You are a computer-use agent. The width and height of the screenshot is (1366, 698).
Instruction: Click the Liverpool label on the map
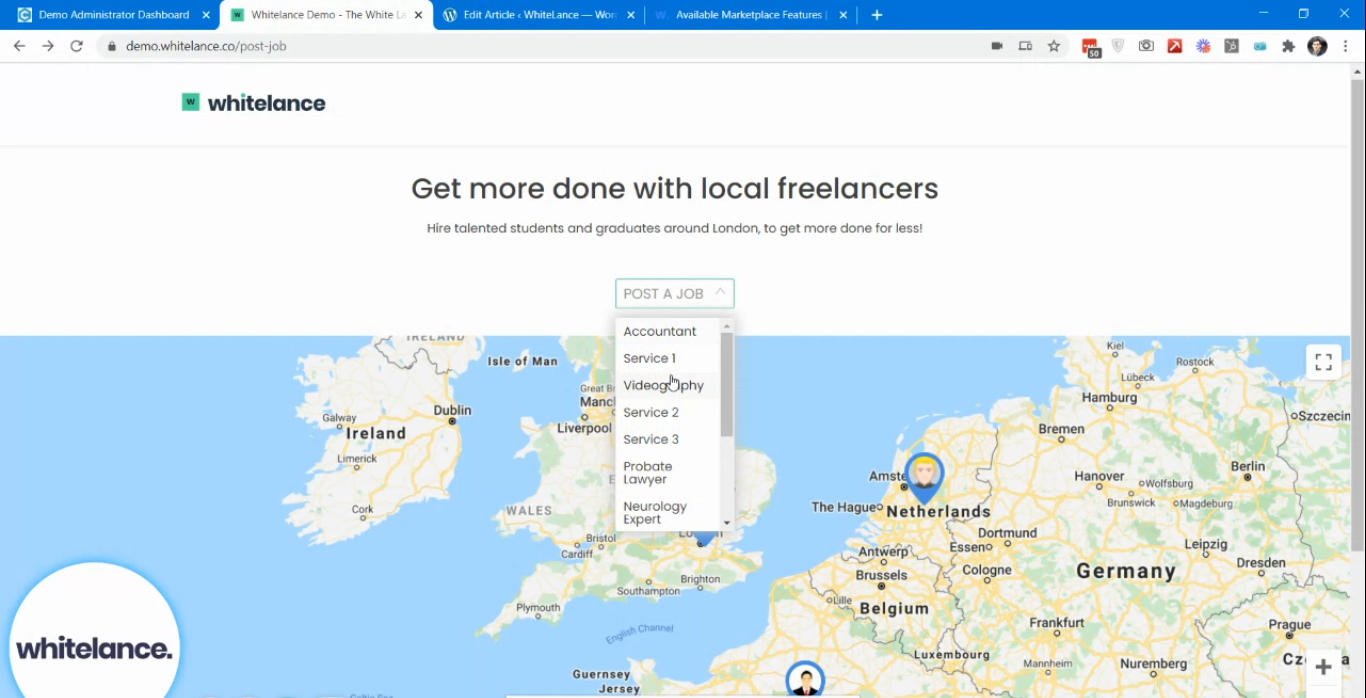coord(584,428)
